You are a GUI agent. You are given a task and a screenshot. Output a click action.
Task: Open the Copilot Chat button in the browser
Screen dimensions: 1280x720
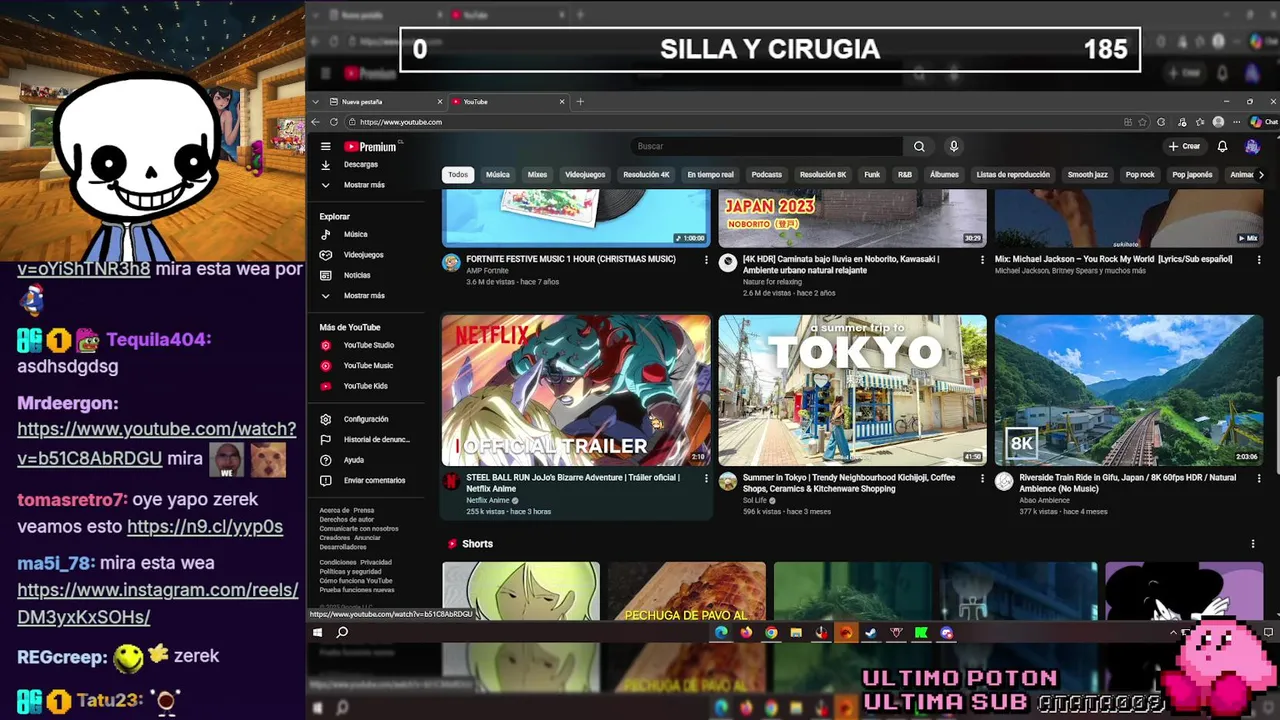[x=1263, y=122]
